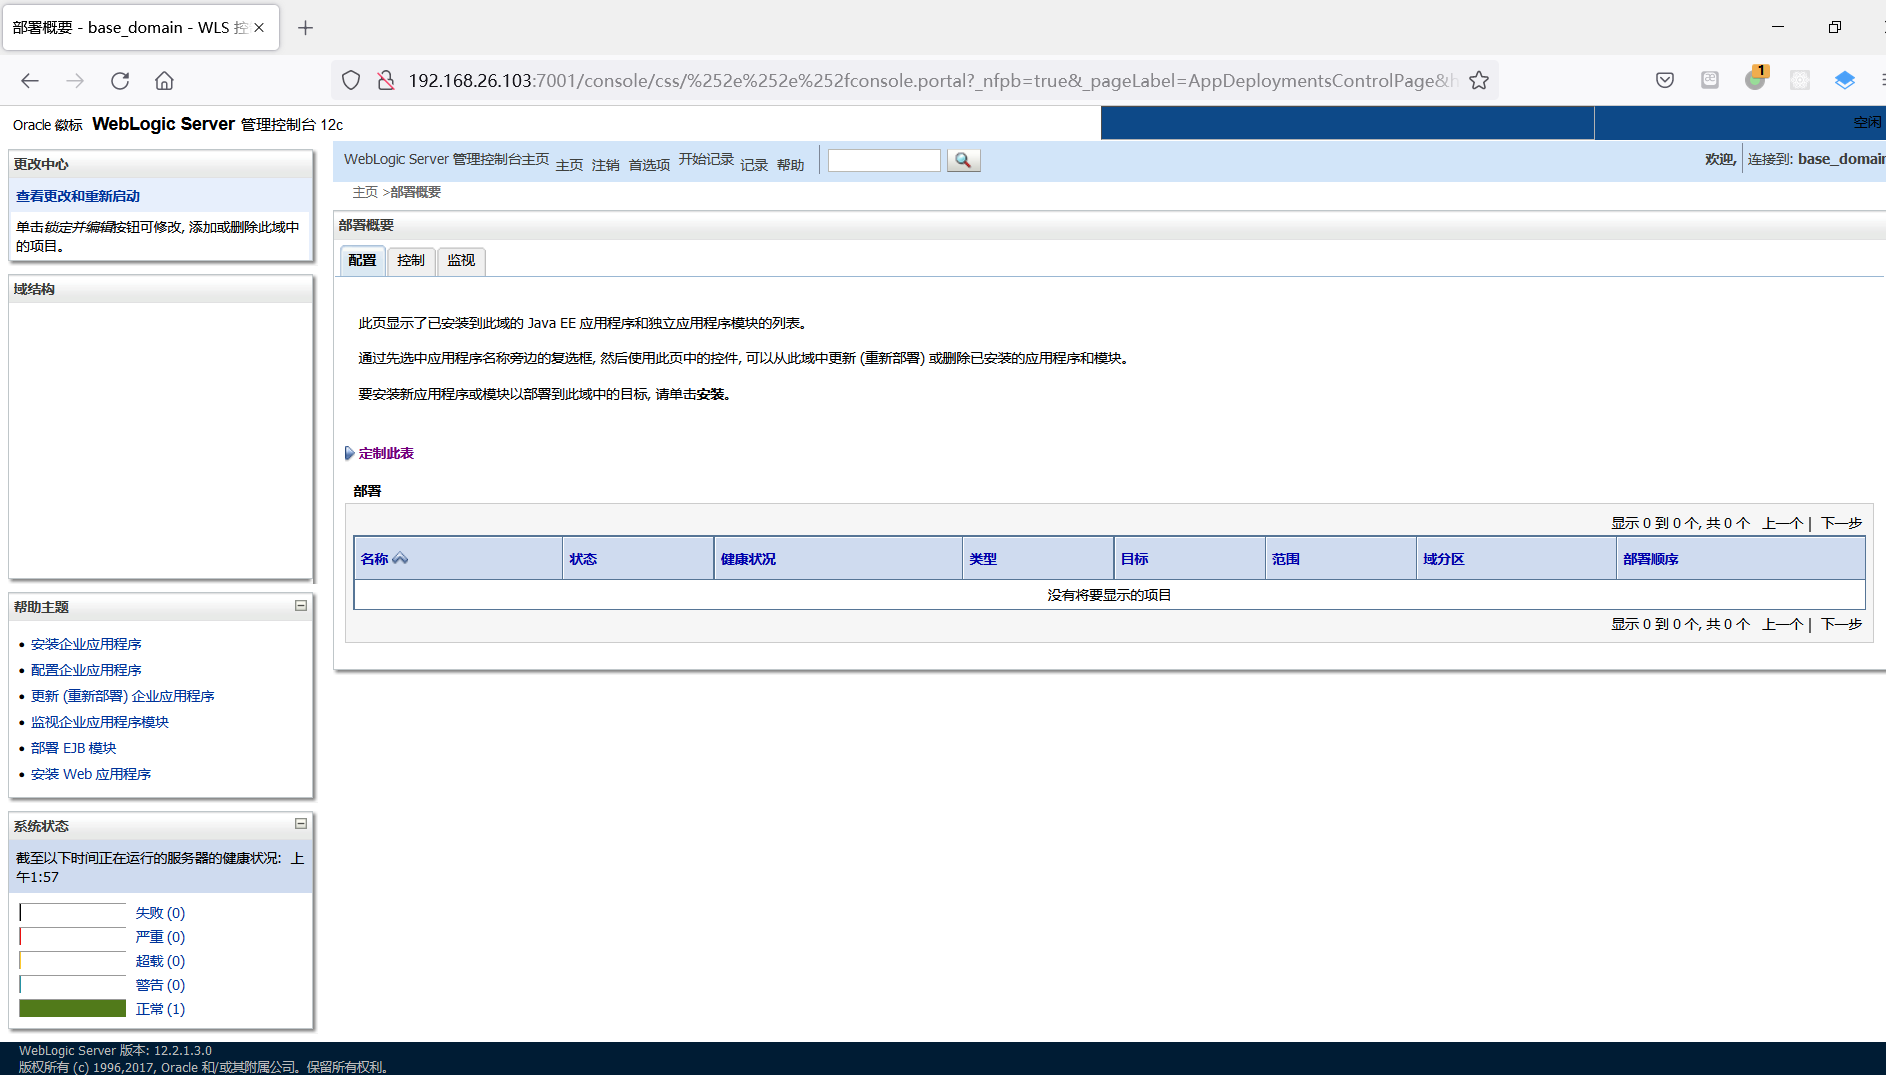Sort table by 名称 column arrow
The image size is (1886, 1075).
[400, 558]
